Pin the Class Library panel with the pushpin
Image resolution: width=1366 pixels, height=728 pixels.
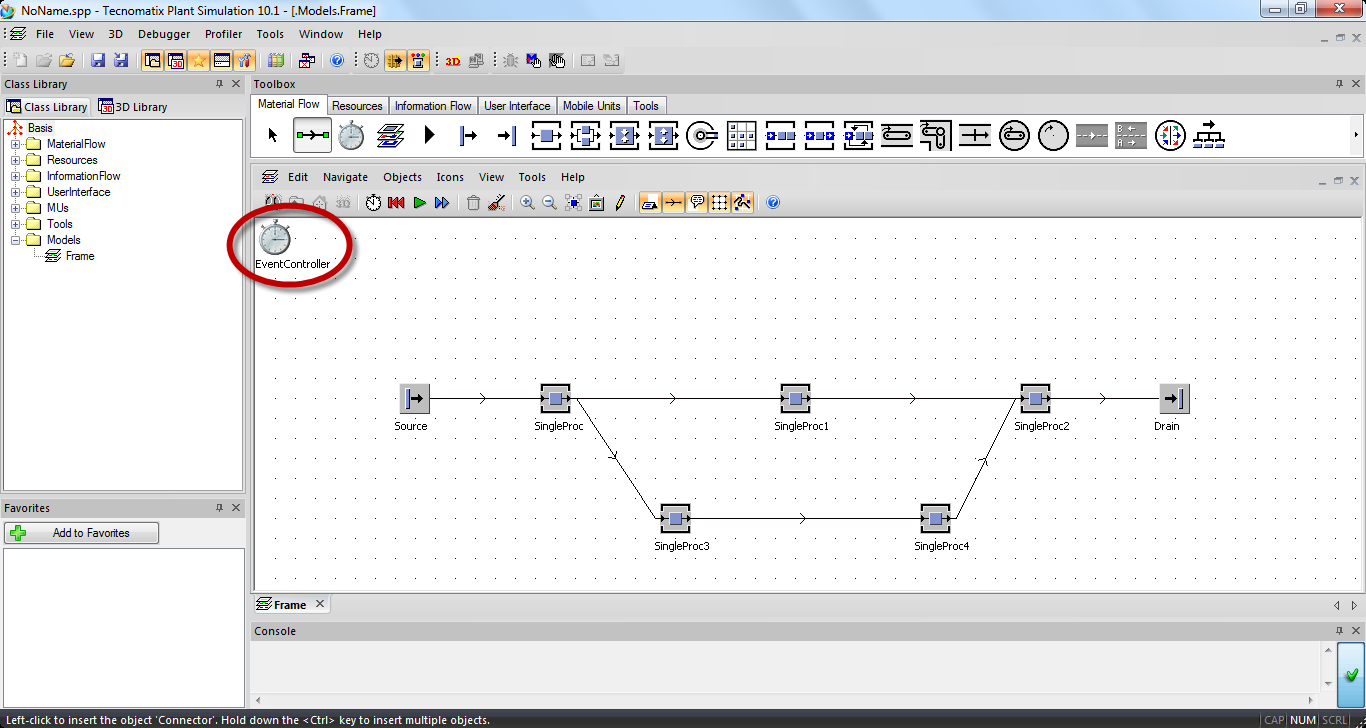(x=220, y=84)
